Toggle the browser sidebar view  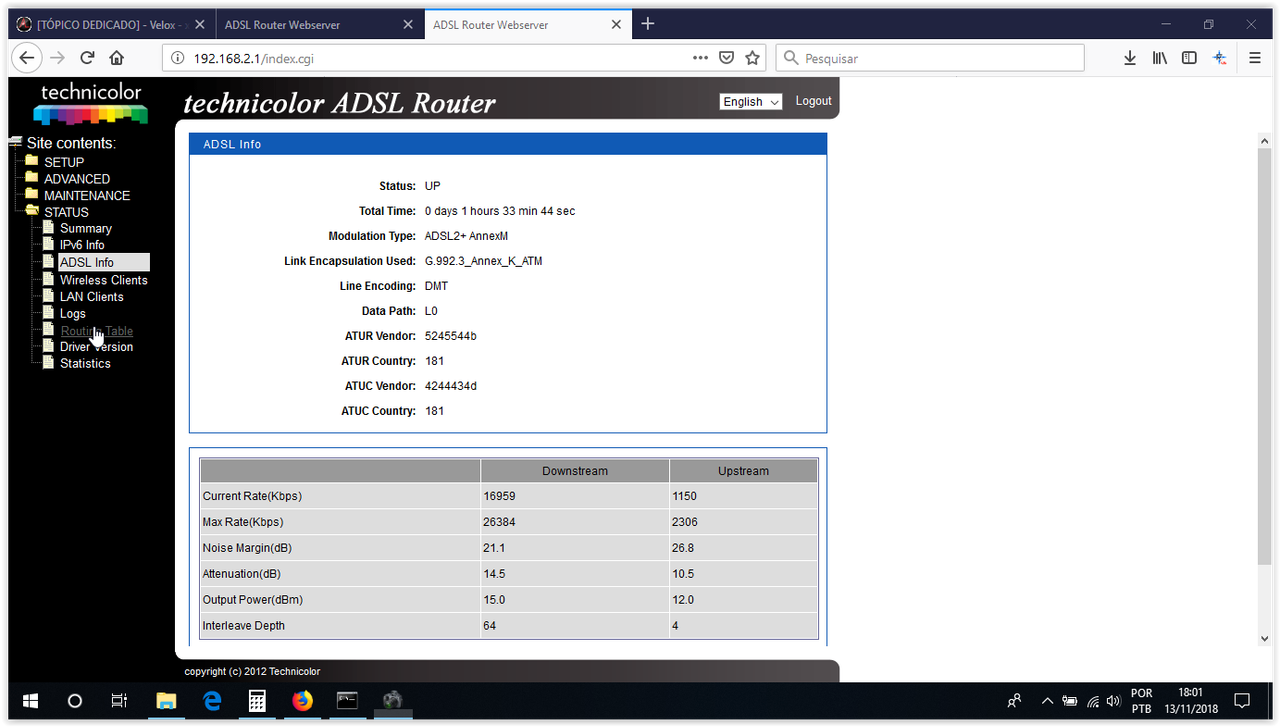pyautogui.click(x=1189, y=57)
